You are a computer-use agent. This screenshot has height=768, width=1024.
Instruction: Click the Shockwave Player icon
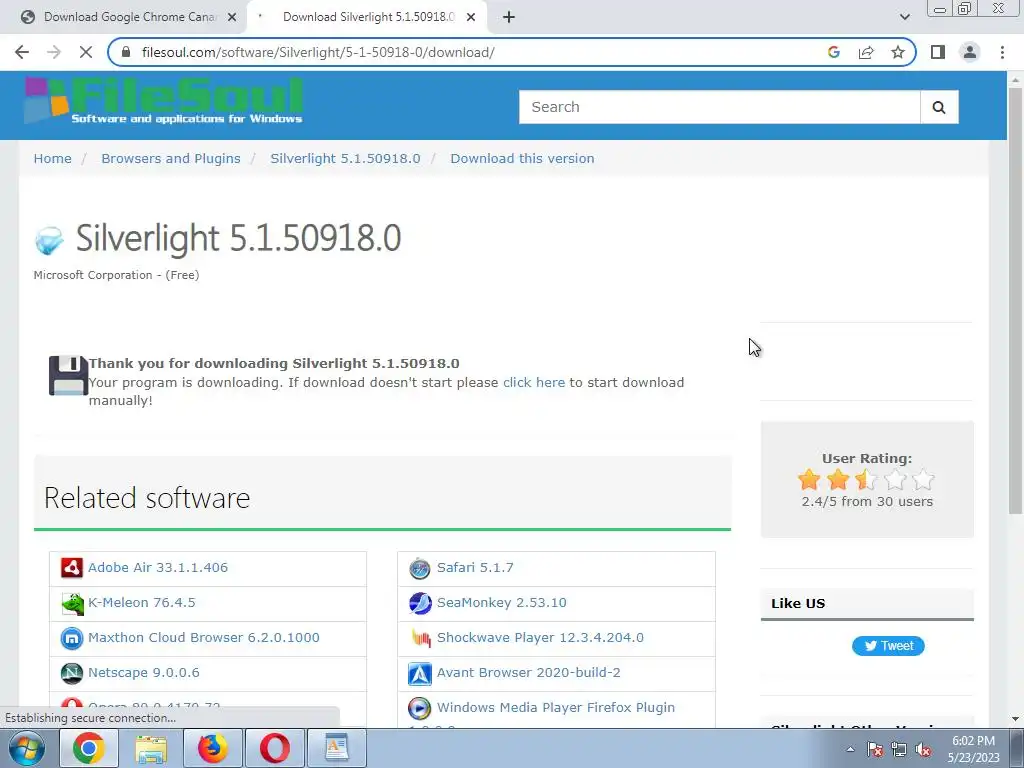(x=421, y=638)
